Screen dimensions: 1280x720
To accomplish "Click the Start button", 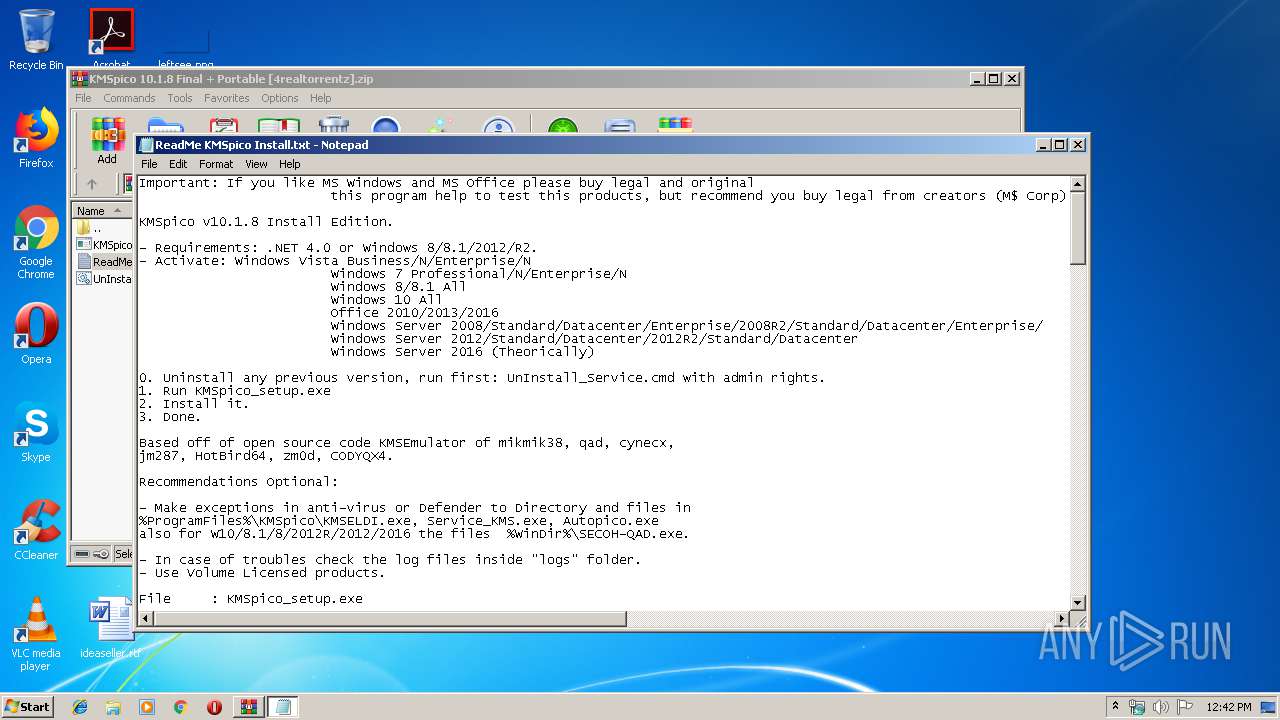I will [27, 706].
